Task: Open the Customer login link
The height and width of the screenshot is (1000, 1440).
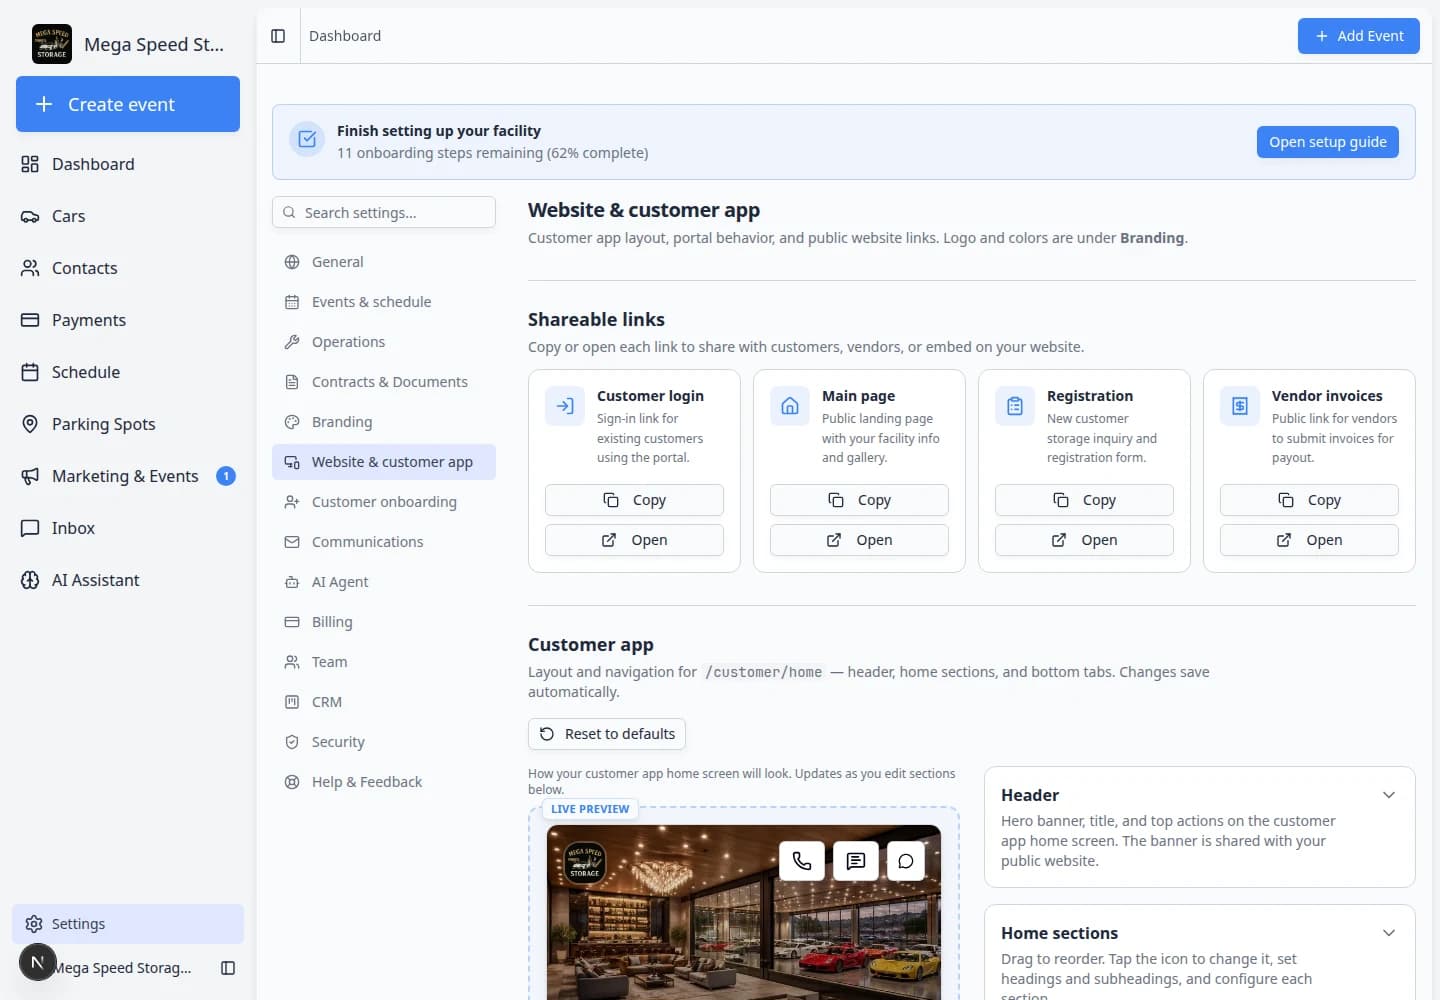Action: click(634, 540)
